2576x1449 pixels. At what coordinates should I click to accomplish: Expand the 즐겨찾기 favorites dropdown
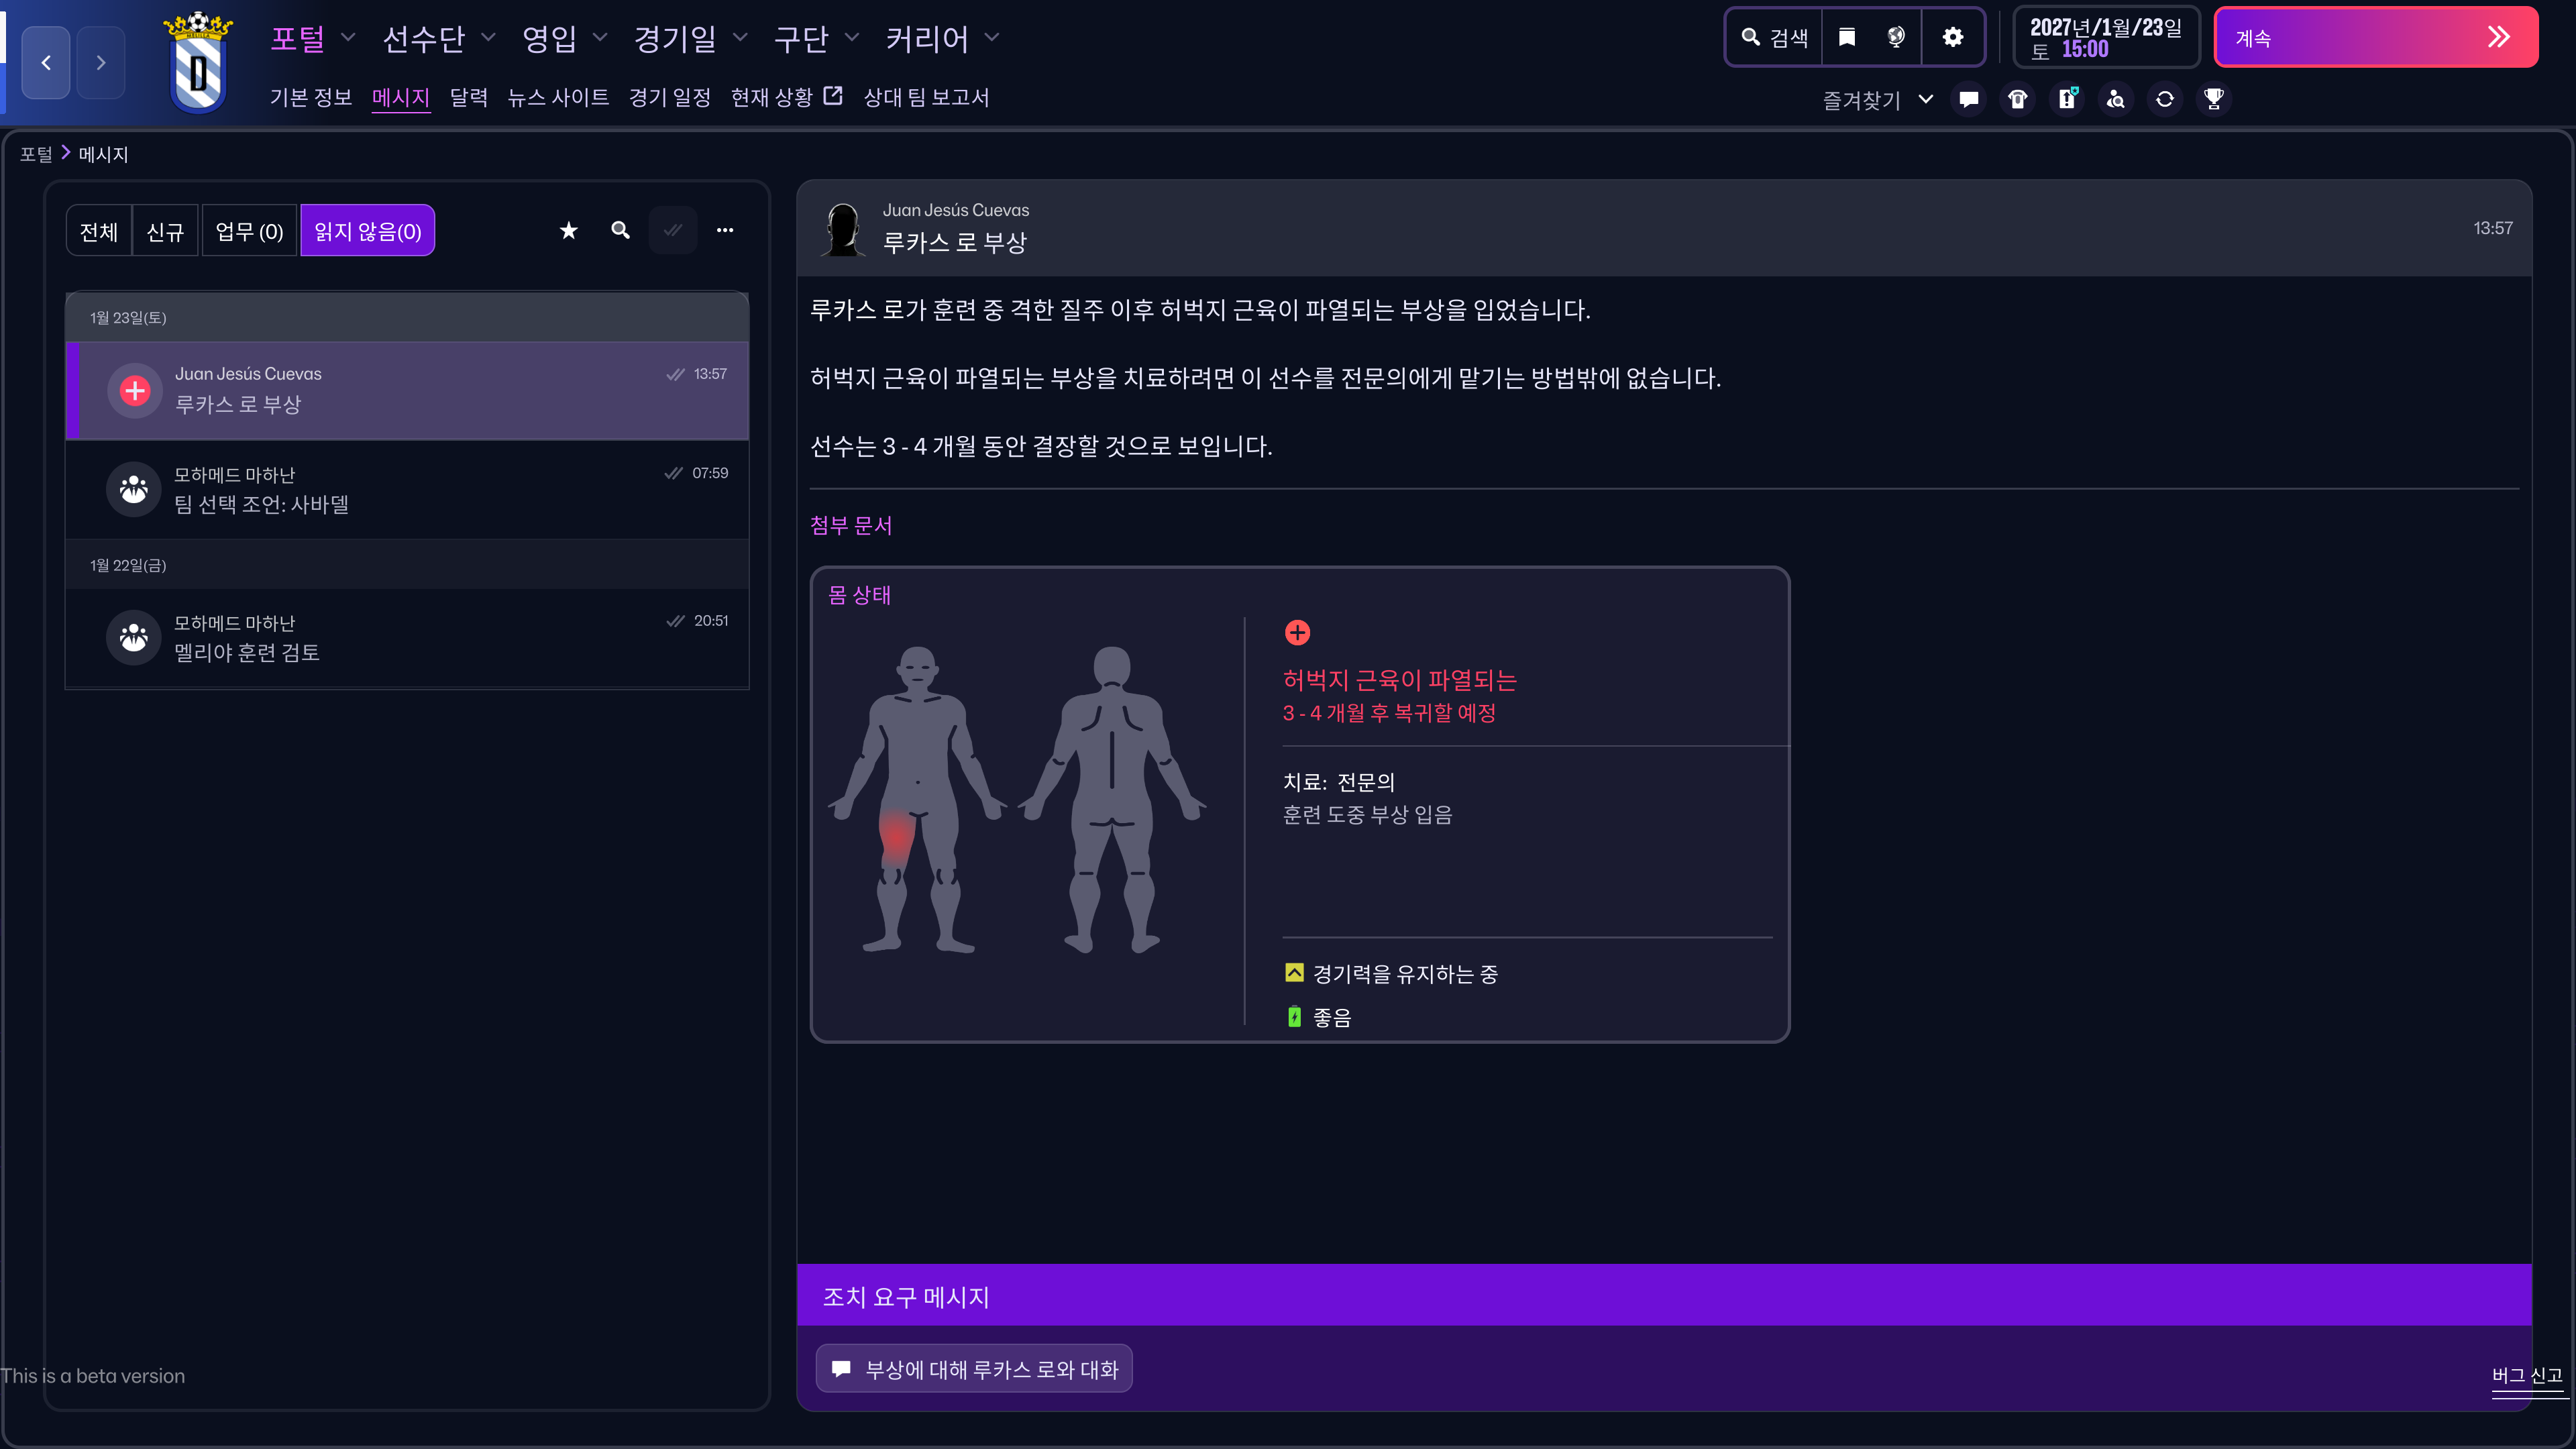pos(1925,99)
